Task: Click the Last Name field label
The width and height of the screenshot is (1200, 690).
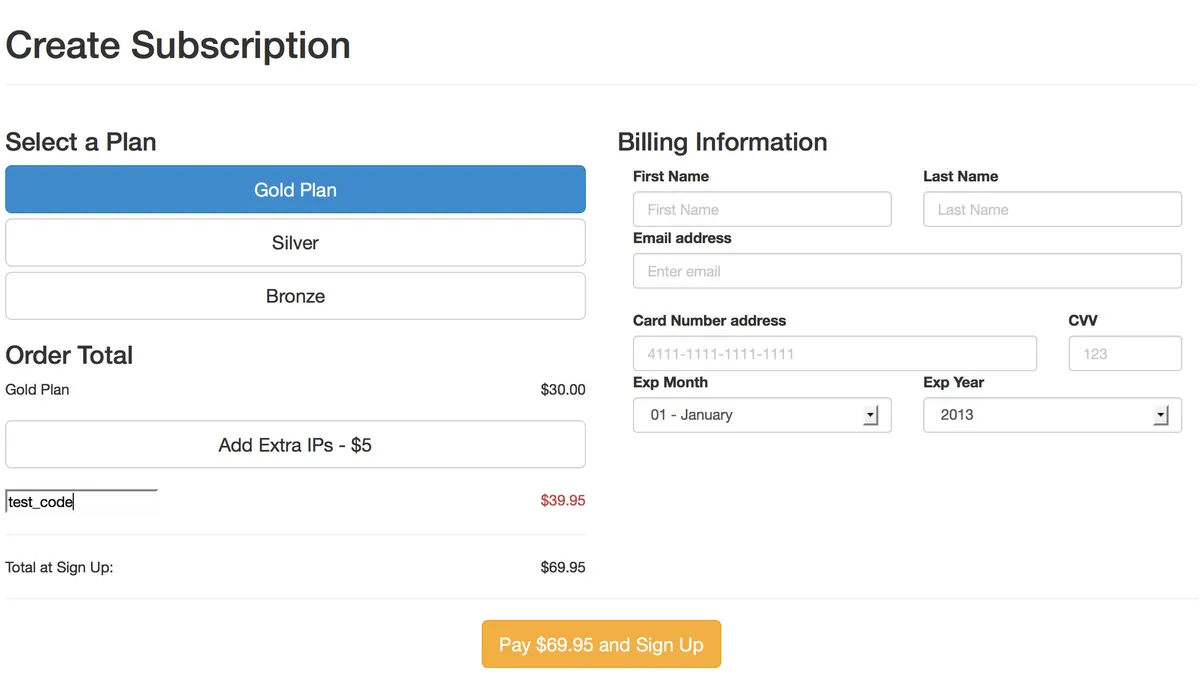Action: [x=960, y=176]
